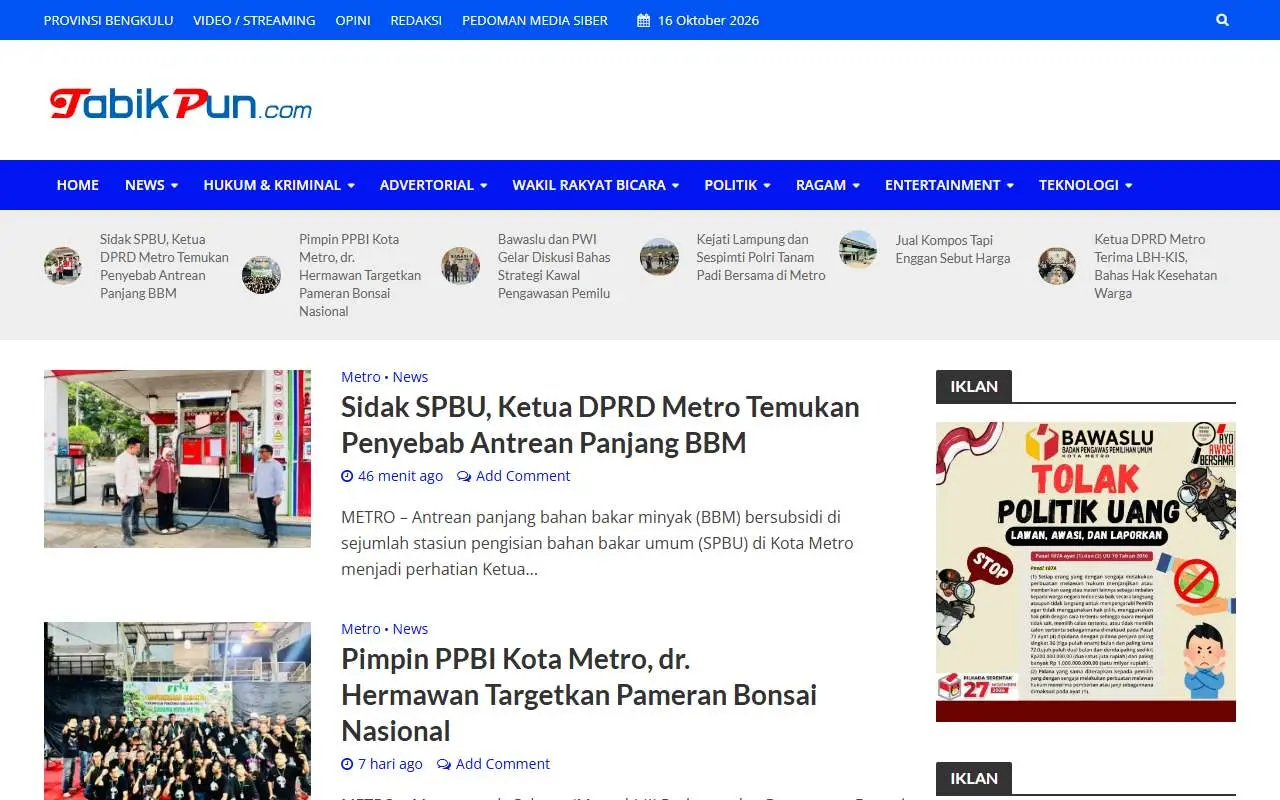This screenshot has height=800, width=1280.
Task: Open round thumbnail for Ketua DPRD Metro Terima item
Action: pos(1057,266)
